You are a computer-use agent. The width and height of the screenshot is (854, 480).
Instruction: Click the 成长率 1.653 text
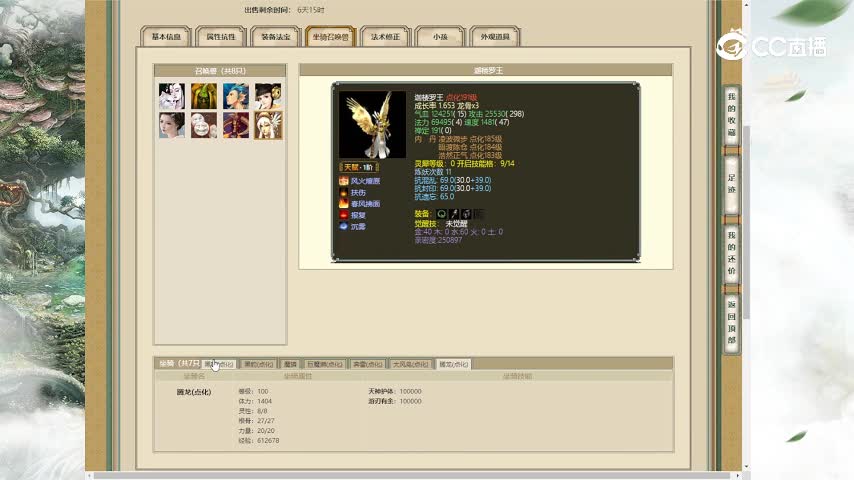434,106
